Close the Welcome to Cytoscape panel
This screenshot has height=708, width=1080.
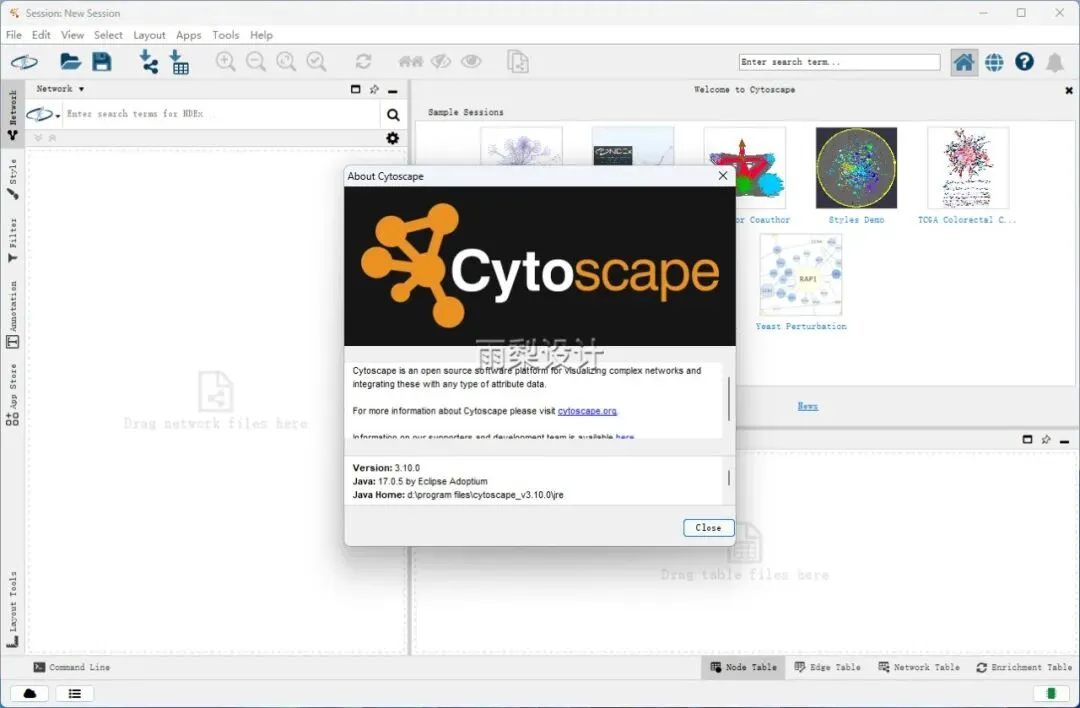tap(1068, 90)
